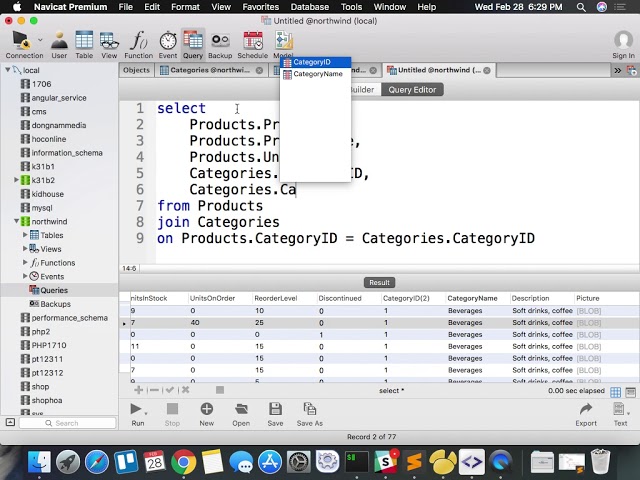Viewport: 640px width, 480px height.
Task: Switch to the Objects tab
Action: click(136, 70)
